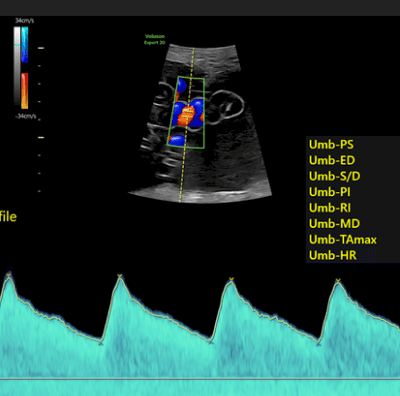
Task: Select the third systolic peak marker
Action: pos(230,278)
